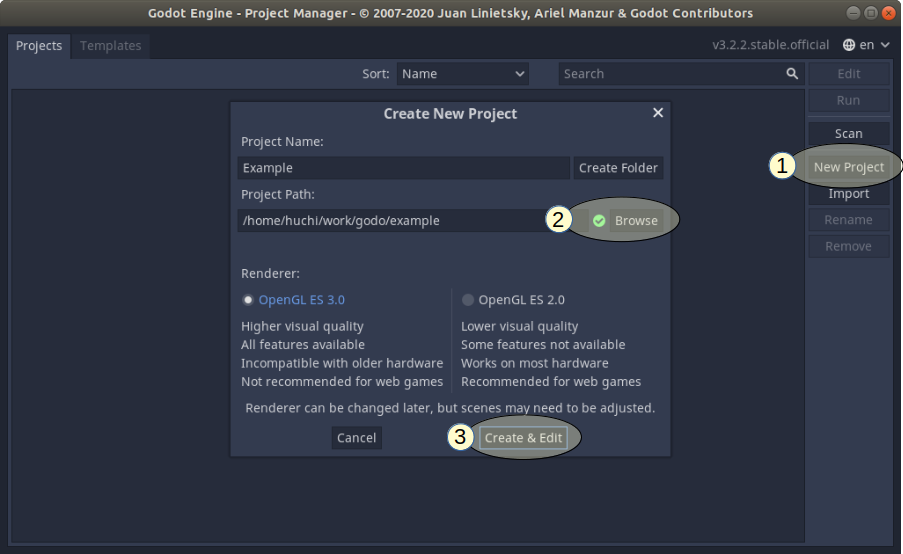Click the search magnifier icon
Image resolution: width=903 pixels, height=554 pixels.
coord(792,74)
